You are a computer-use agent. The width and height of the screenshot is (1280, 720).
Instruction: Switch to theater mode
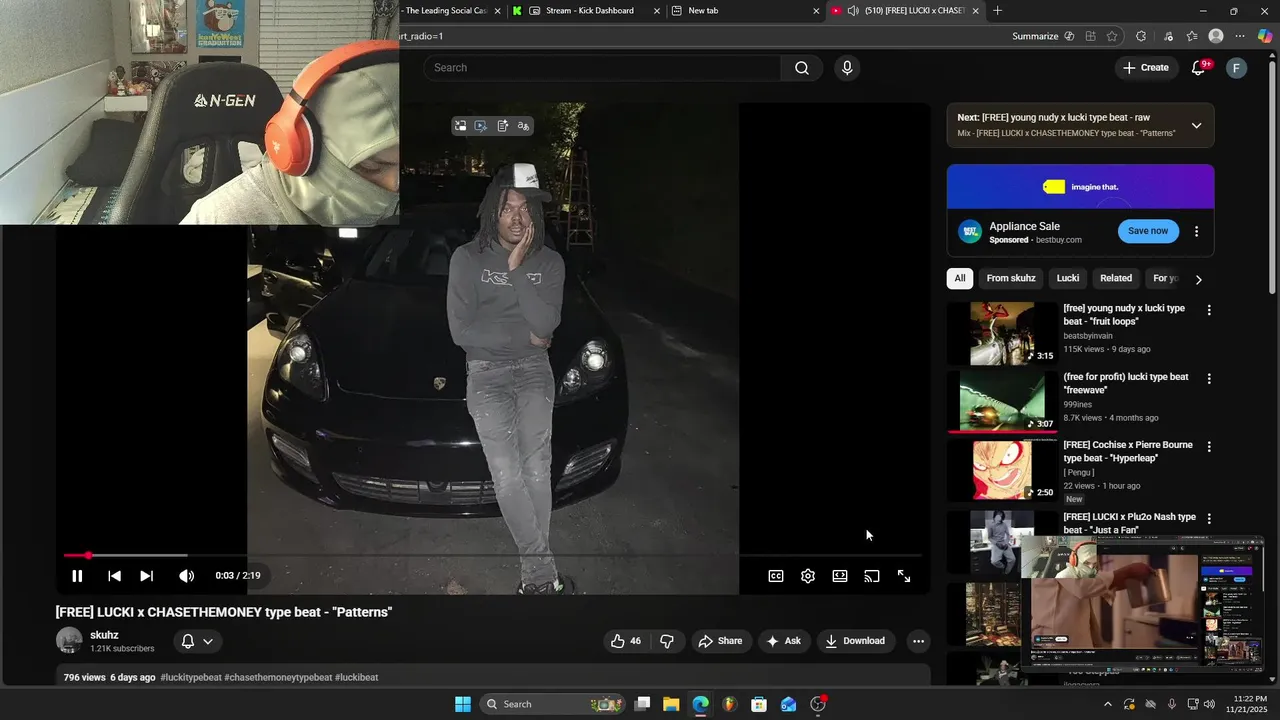tap(840, 576)
